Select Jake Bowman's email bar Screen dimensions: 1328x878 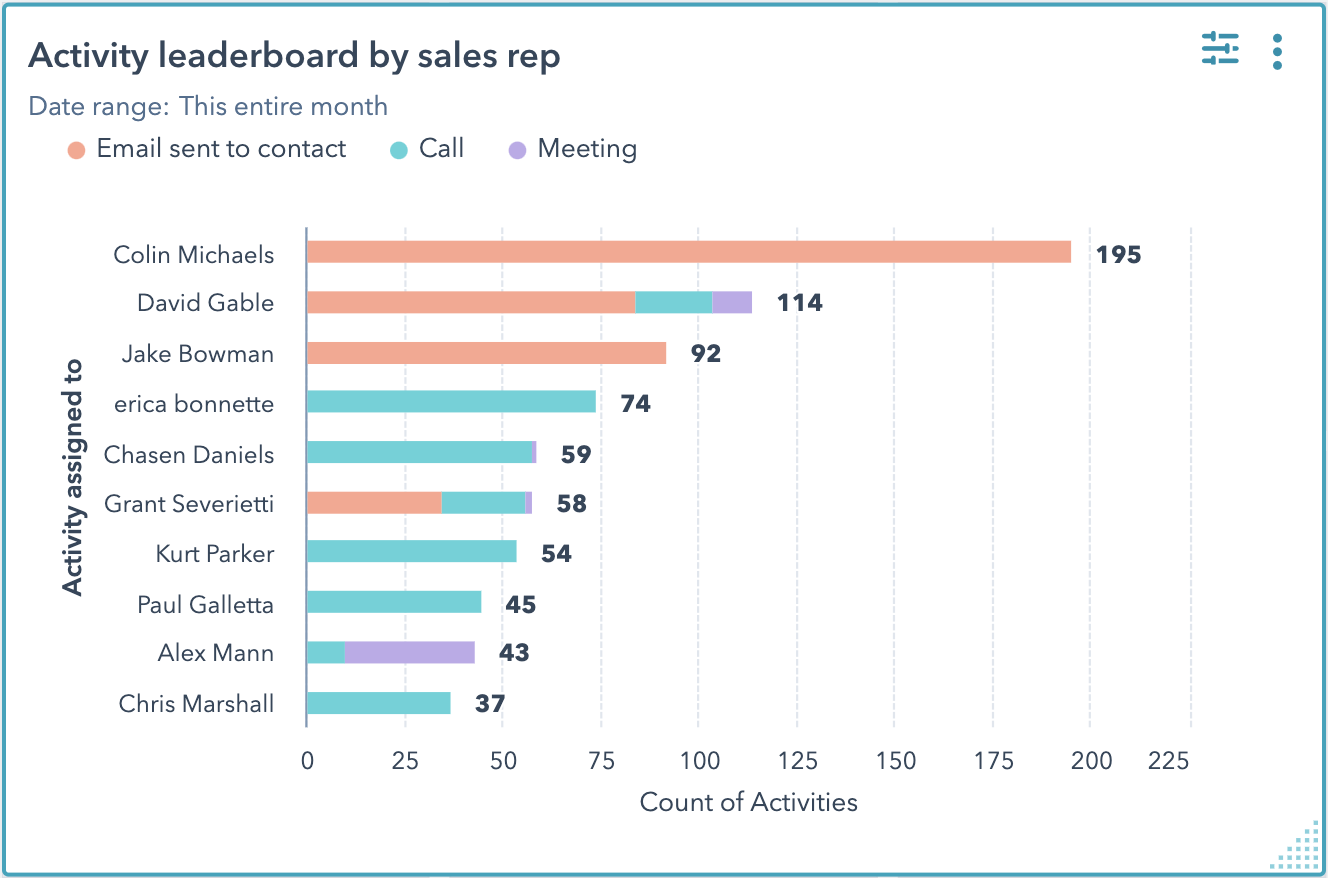coord(486,352)
